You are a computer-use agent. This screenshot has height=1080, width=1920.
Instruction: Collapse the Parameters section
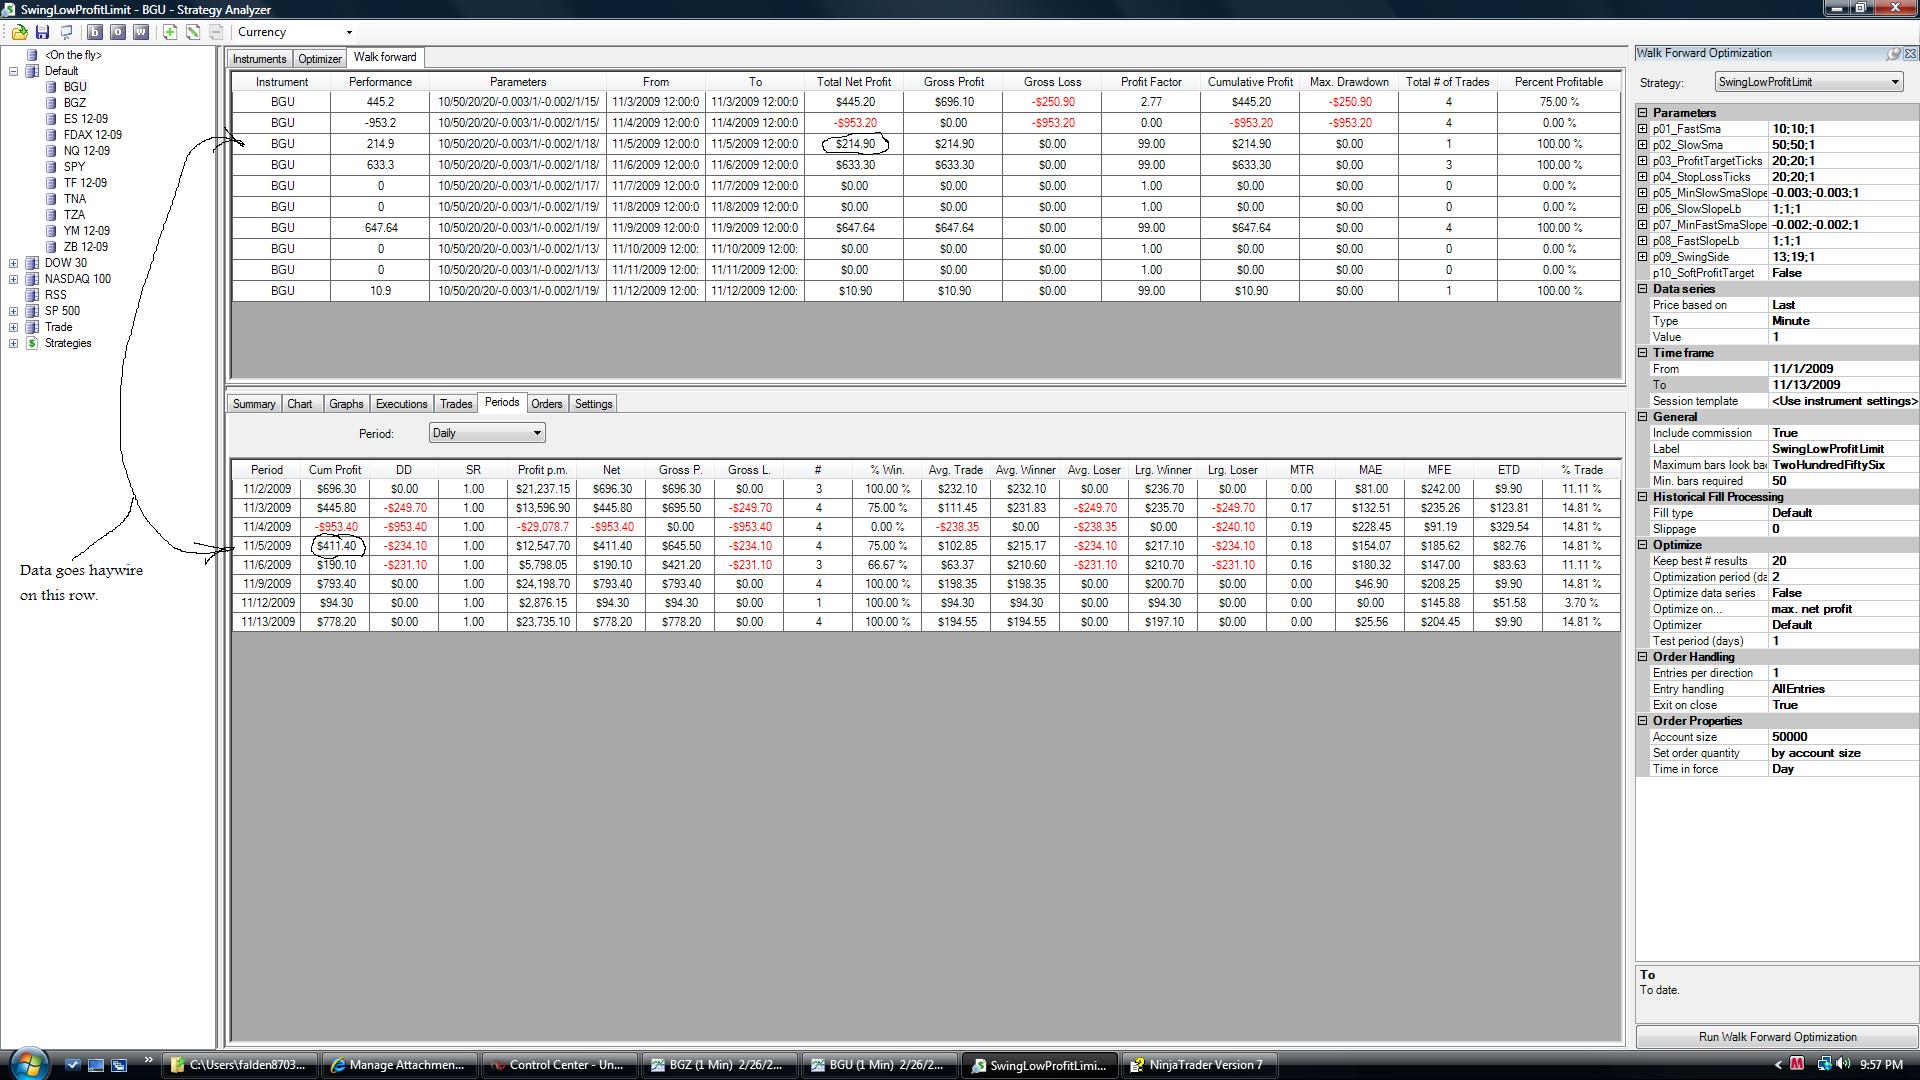pyautogui.click(x=1643, y=113)
